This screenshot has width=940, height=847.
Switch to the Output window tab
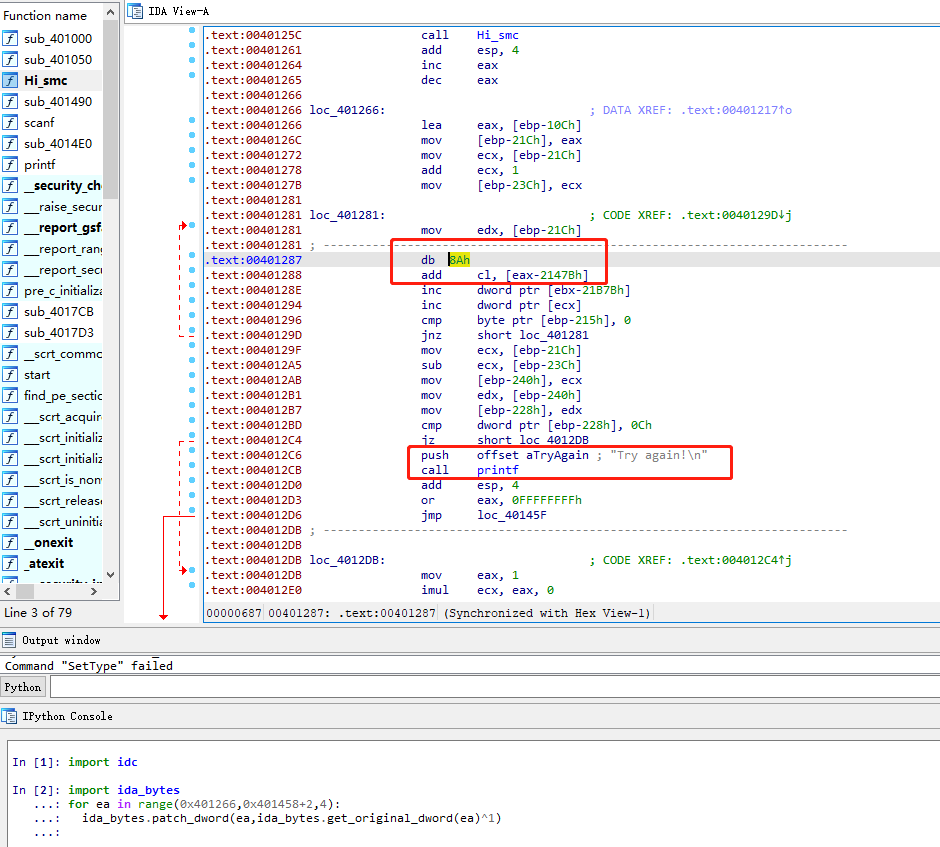coord(61,640)
